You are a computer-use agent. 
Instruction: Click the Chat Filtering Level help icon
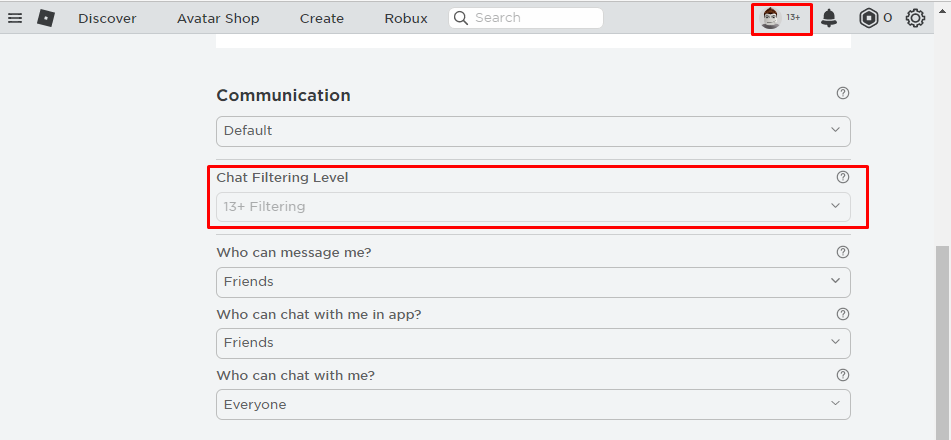pyautogui.click(x=842, y=177)
